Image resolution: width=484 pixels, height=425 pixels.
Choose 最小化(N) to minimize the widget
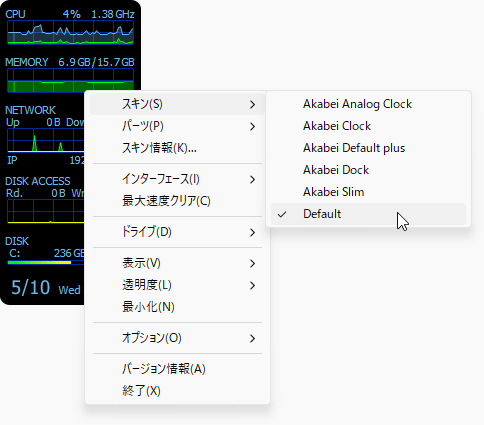click(x=177, y=307)
